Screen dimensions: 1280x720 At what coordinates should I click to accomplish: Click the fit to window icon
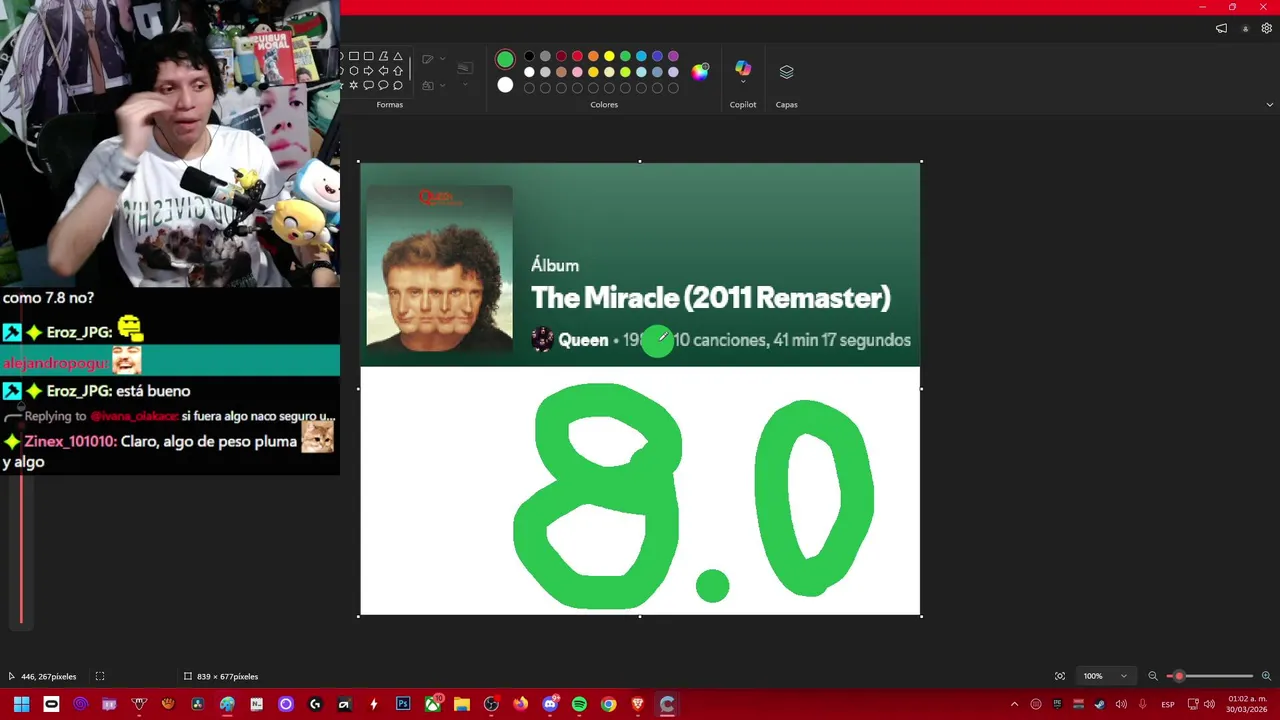tap(1060, 676)
